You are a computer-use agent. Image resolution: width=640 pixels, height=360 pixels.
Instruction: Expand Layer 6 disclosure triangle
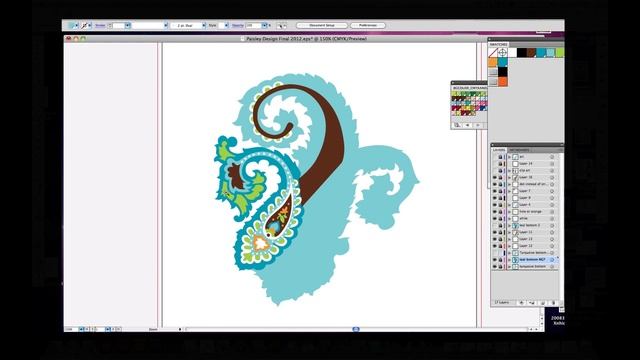tap(509, 204)
